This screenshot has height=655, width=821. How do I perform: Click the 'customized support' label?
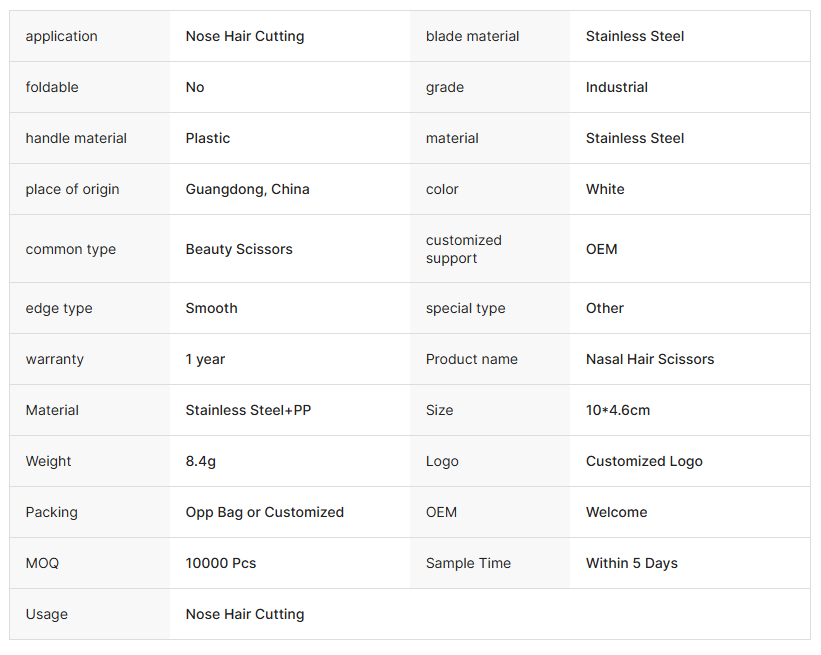coord(464,250)
